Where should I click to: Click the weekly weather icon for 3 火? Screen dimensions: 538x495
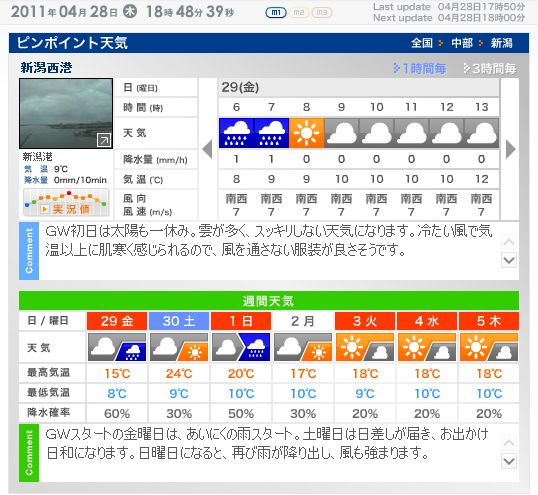[365, 347]
